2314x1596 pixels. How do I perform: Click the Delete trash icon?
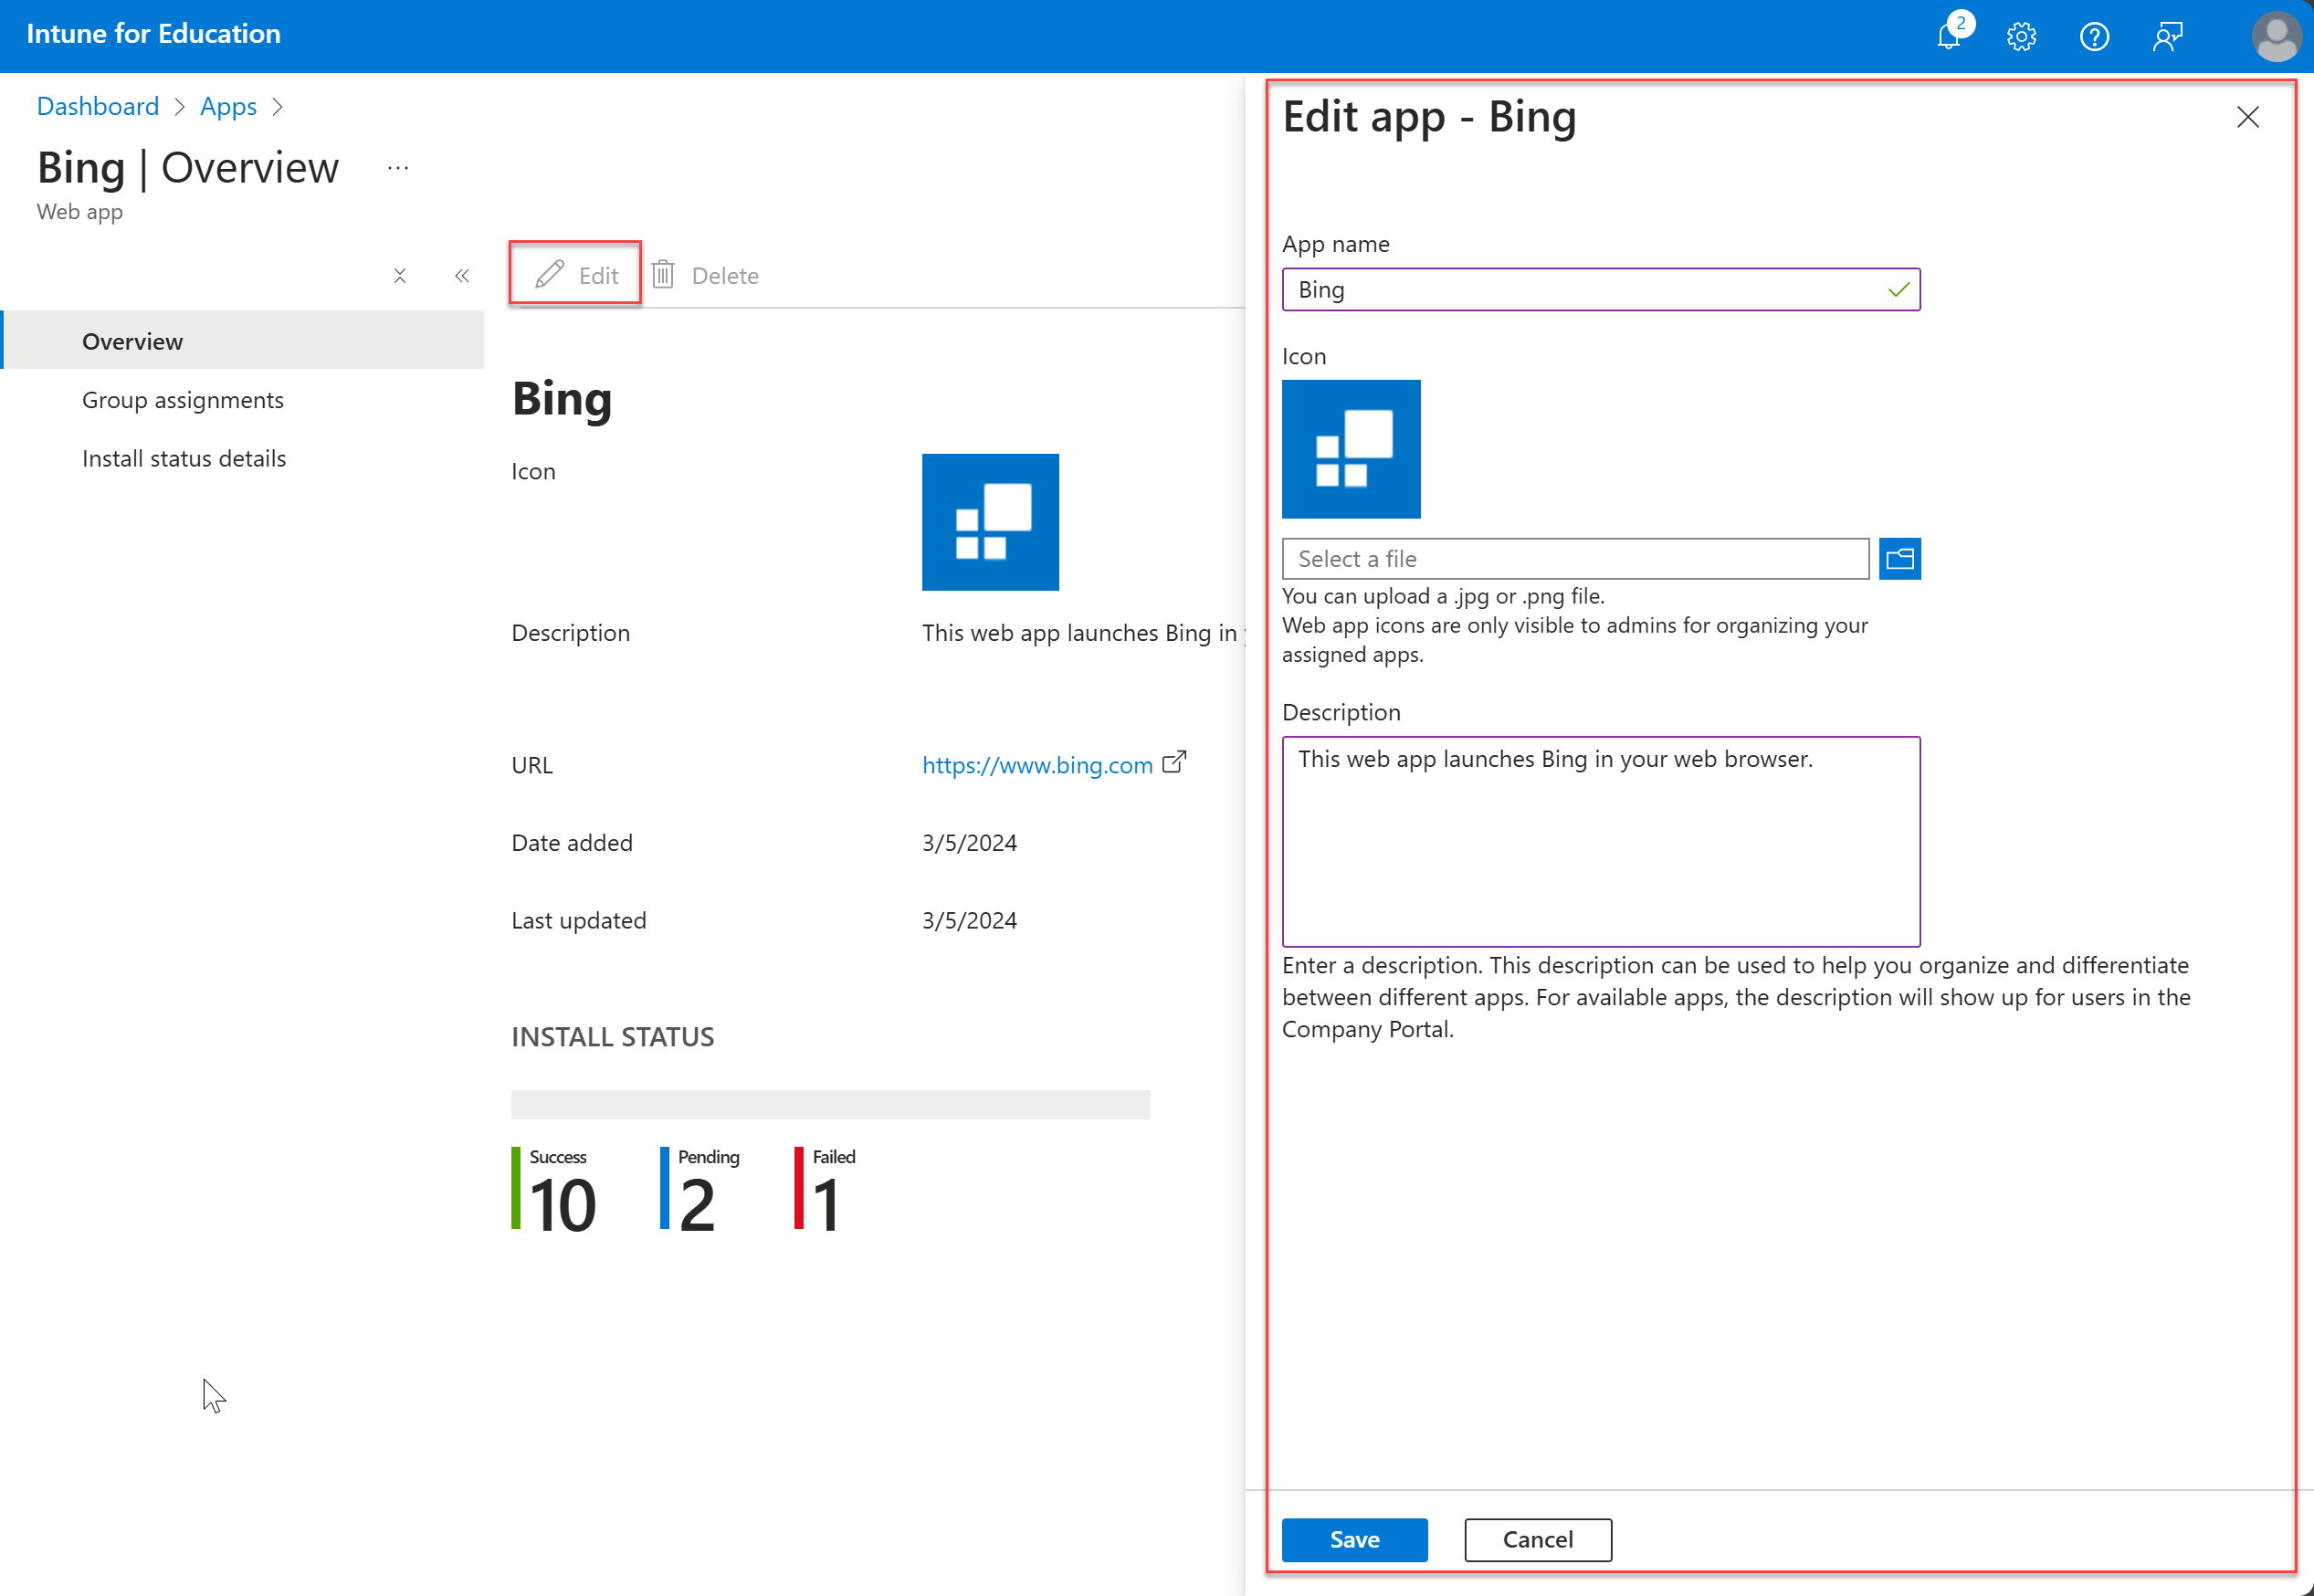coord(665,272)
